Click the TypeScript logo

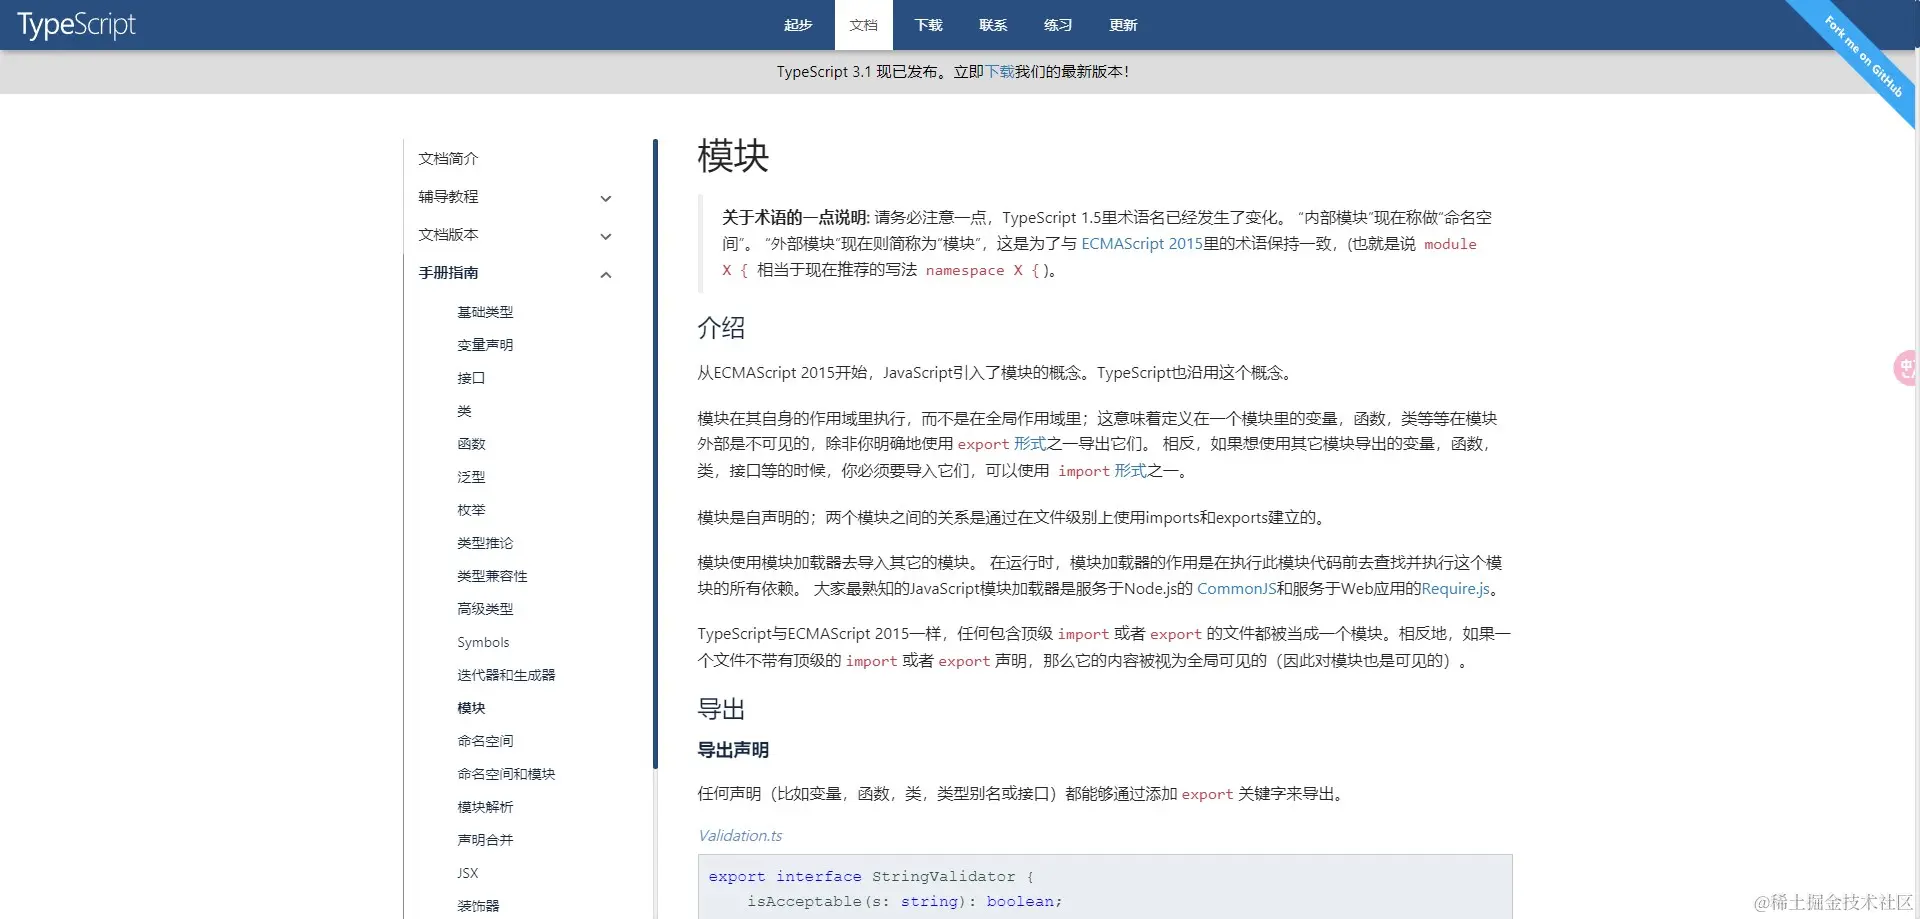pyautogui.click(x=76, y=24)
